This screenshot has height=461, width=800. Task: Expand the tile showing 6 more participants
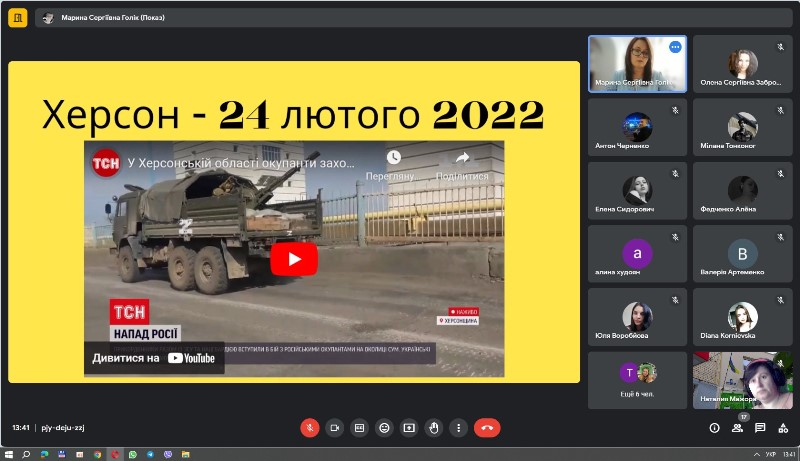(637, 380)
